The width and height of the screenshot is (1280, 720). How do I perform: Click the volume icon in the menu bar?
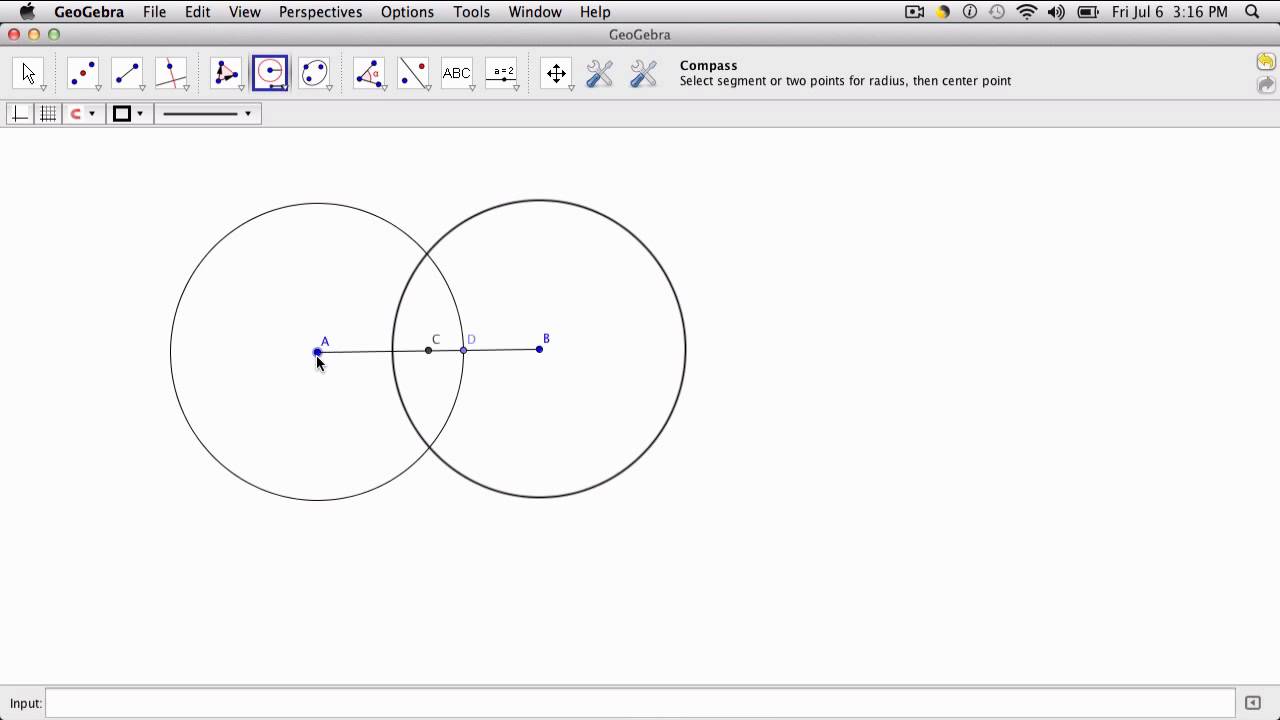(x=1056, y=12)
